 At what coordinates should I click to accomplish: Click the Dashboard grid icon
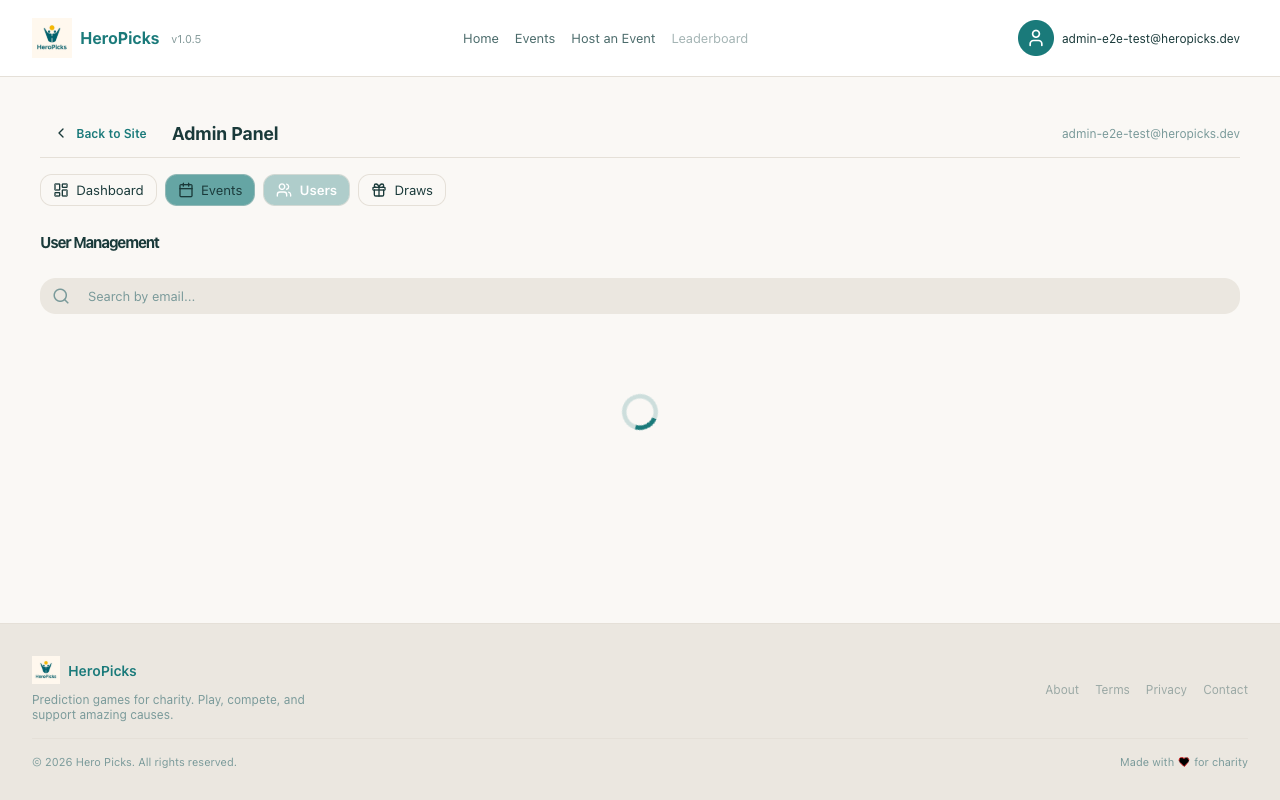(61, 190)
